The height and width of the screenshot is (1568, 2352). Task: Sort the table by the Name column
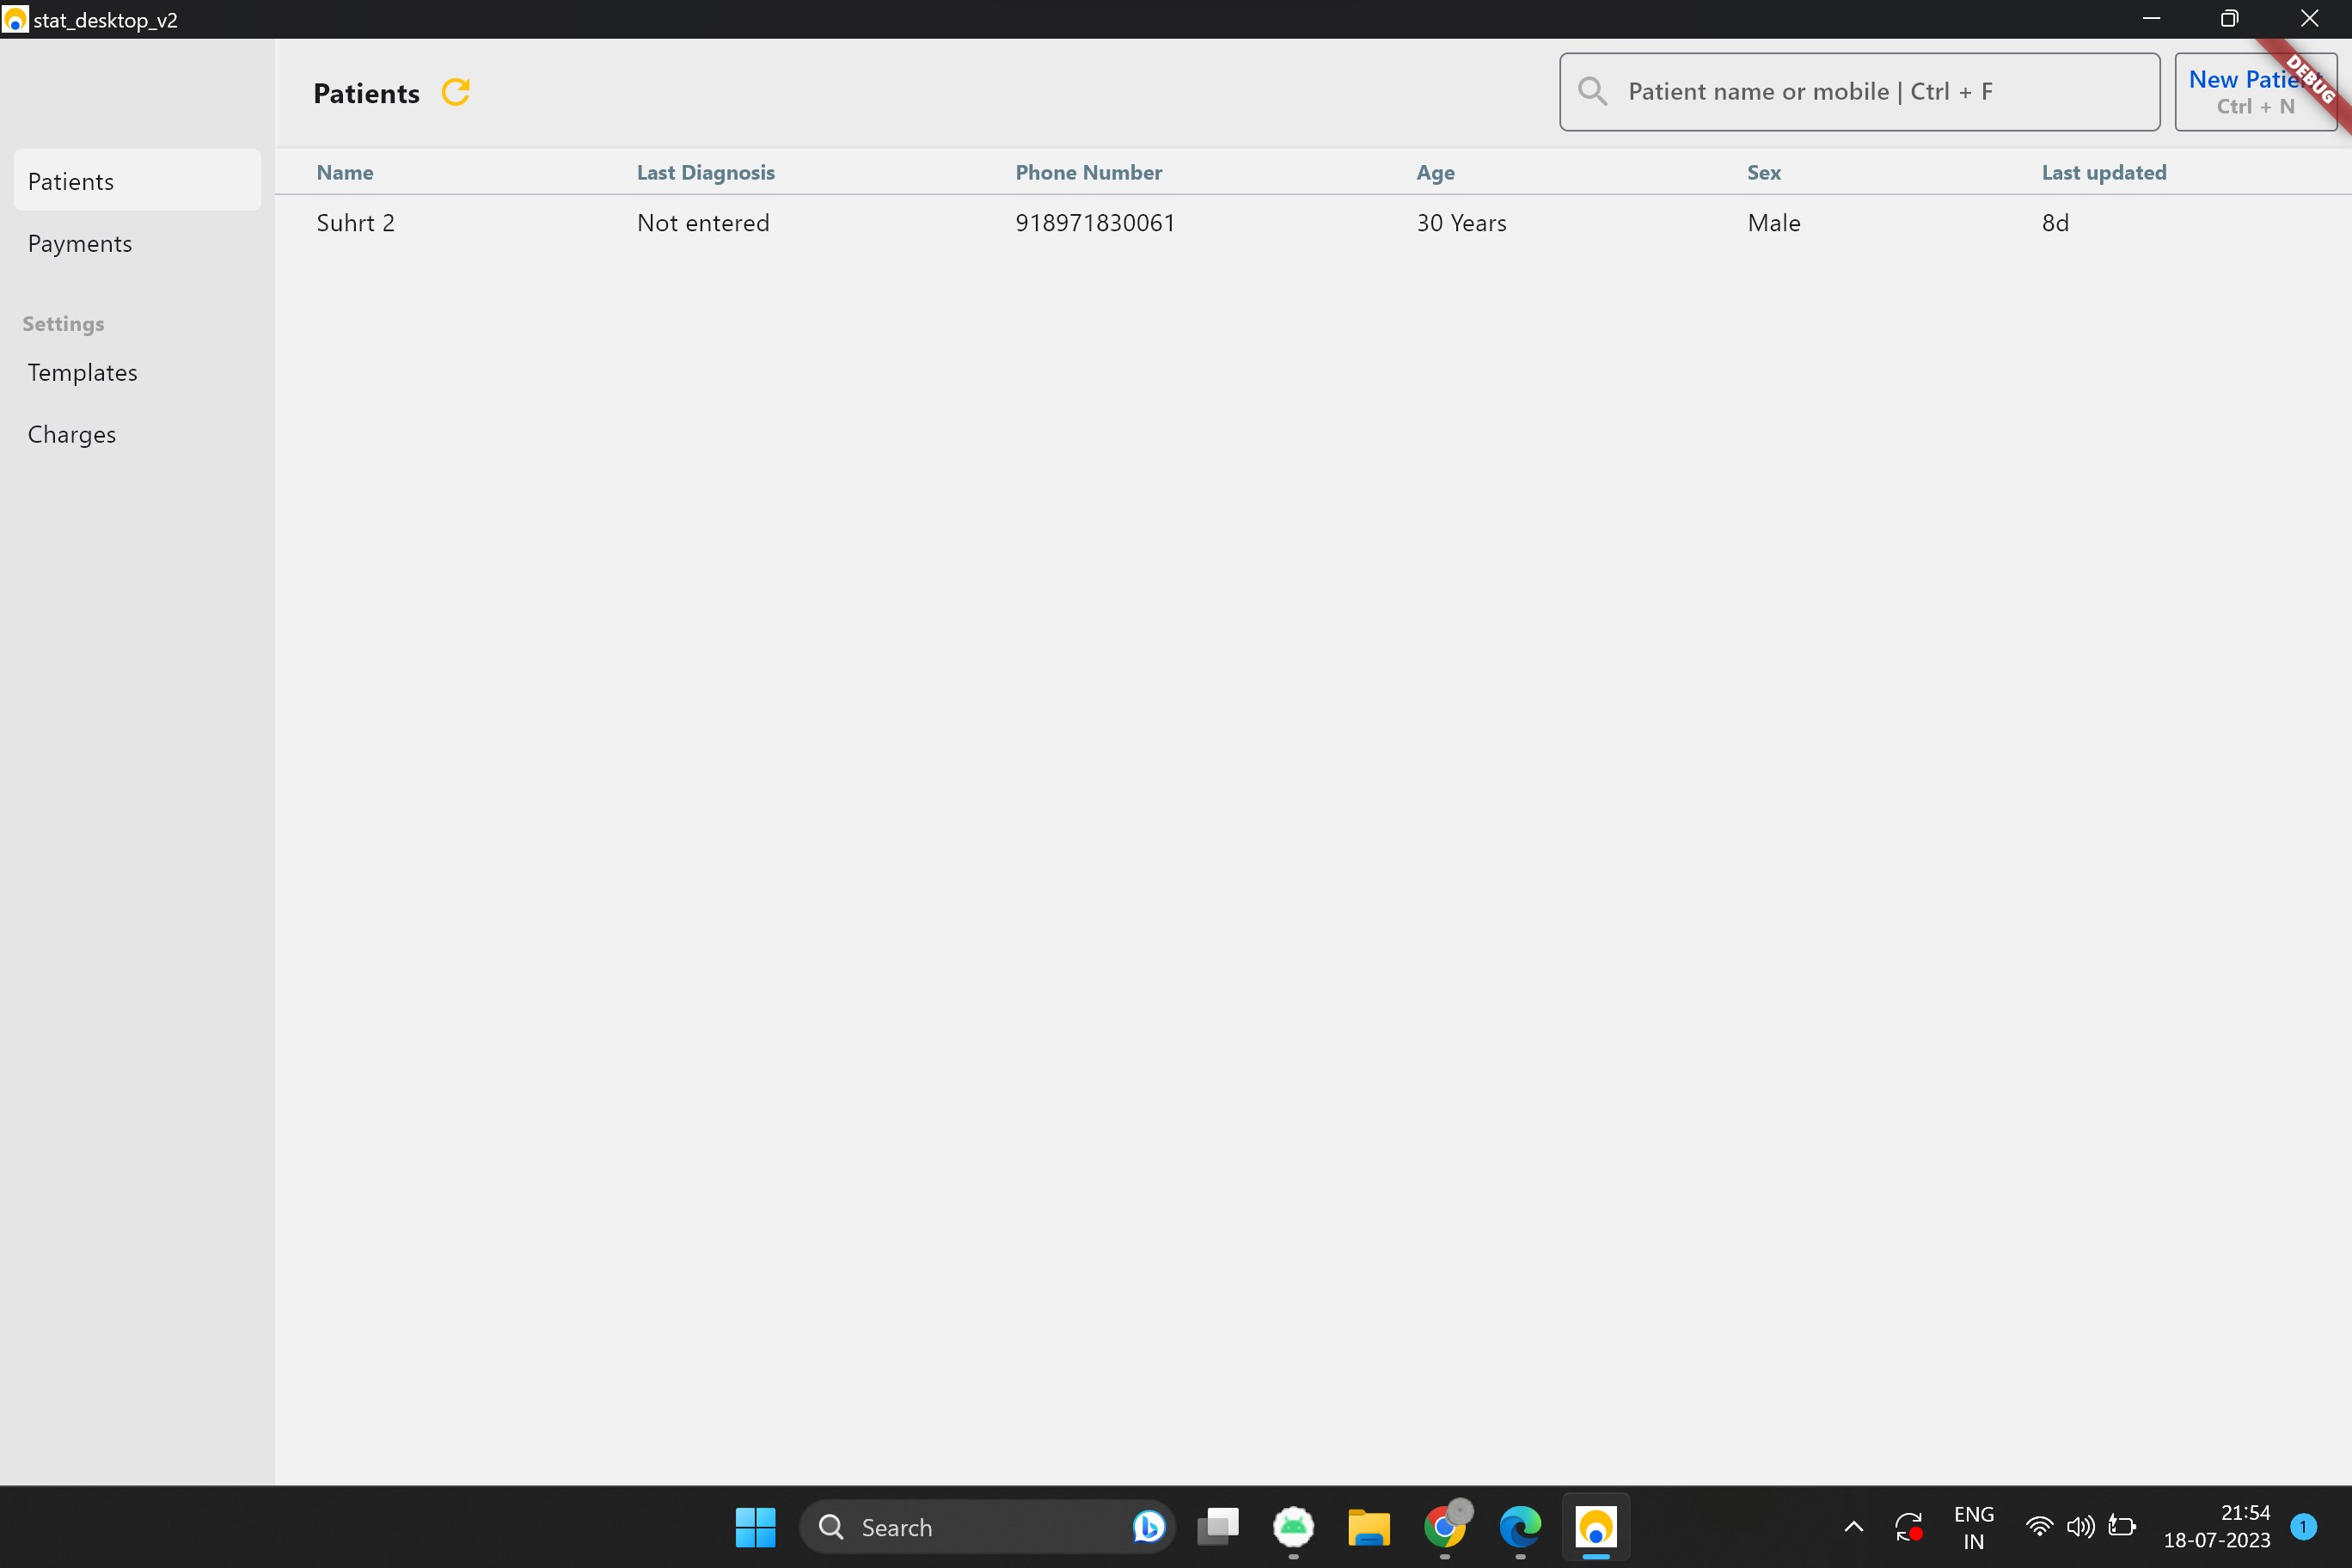(x=344, y=172)
